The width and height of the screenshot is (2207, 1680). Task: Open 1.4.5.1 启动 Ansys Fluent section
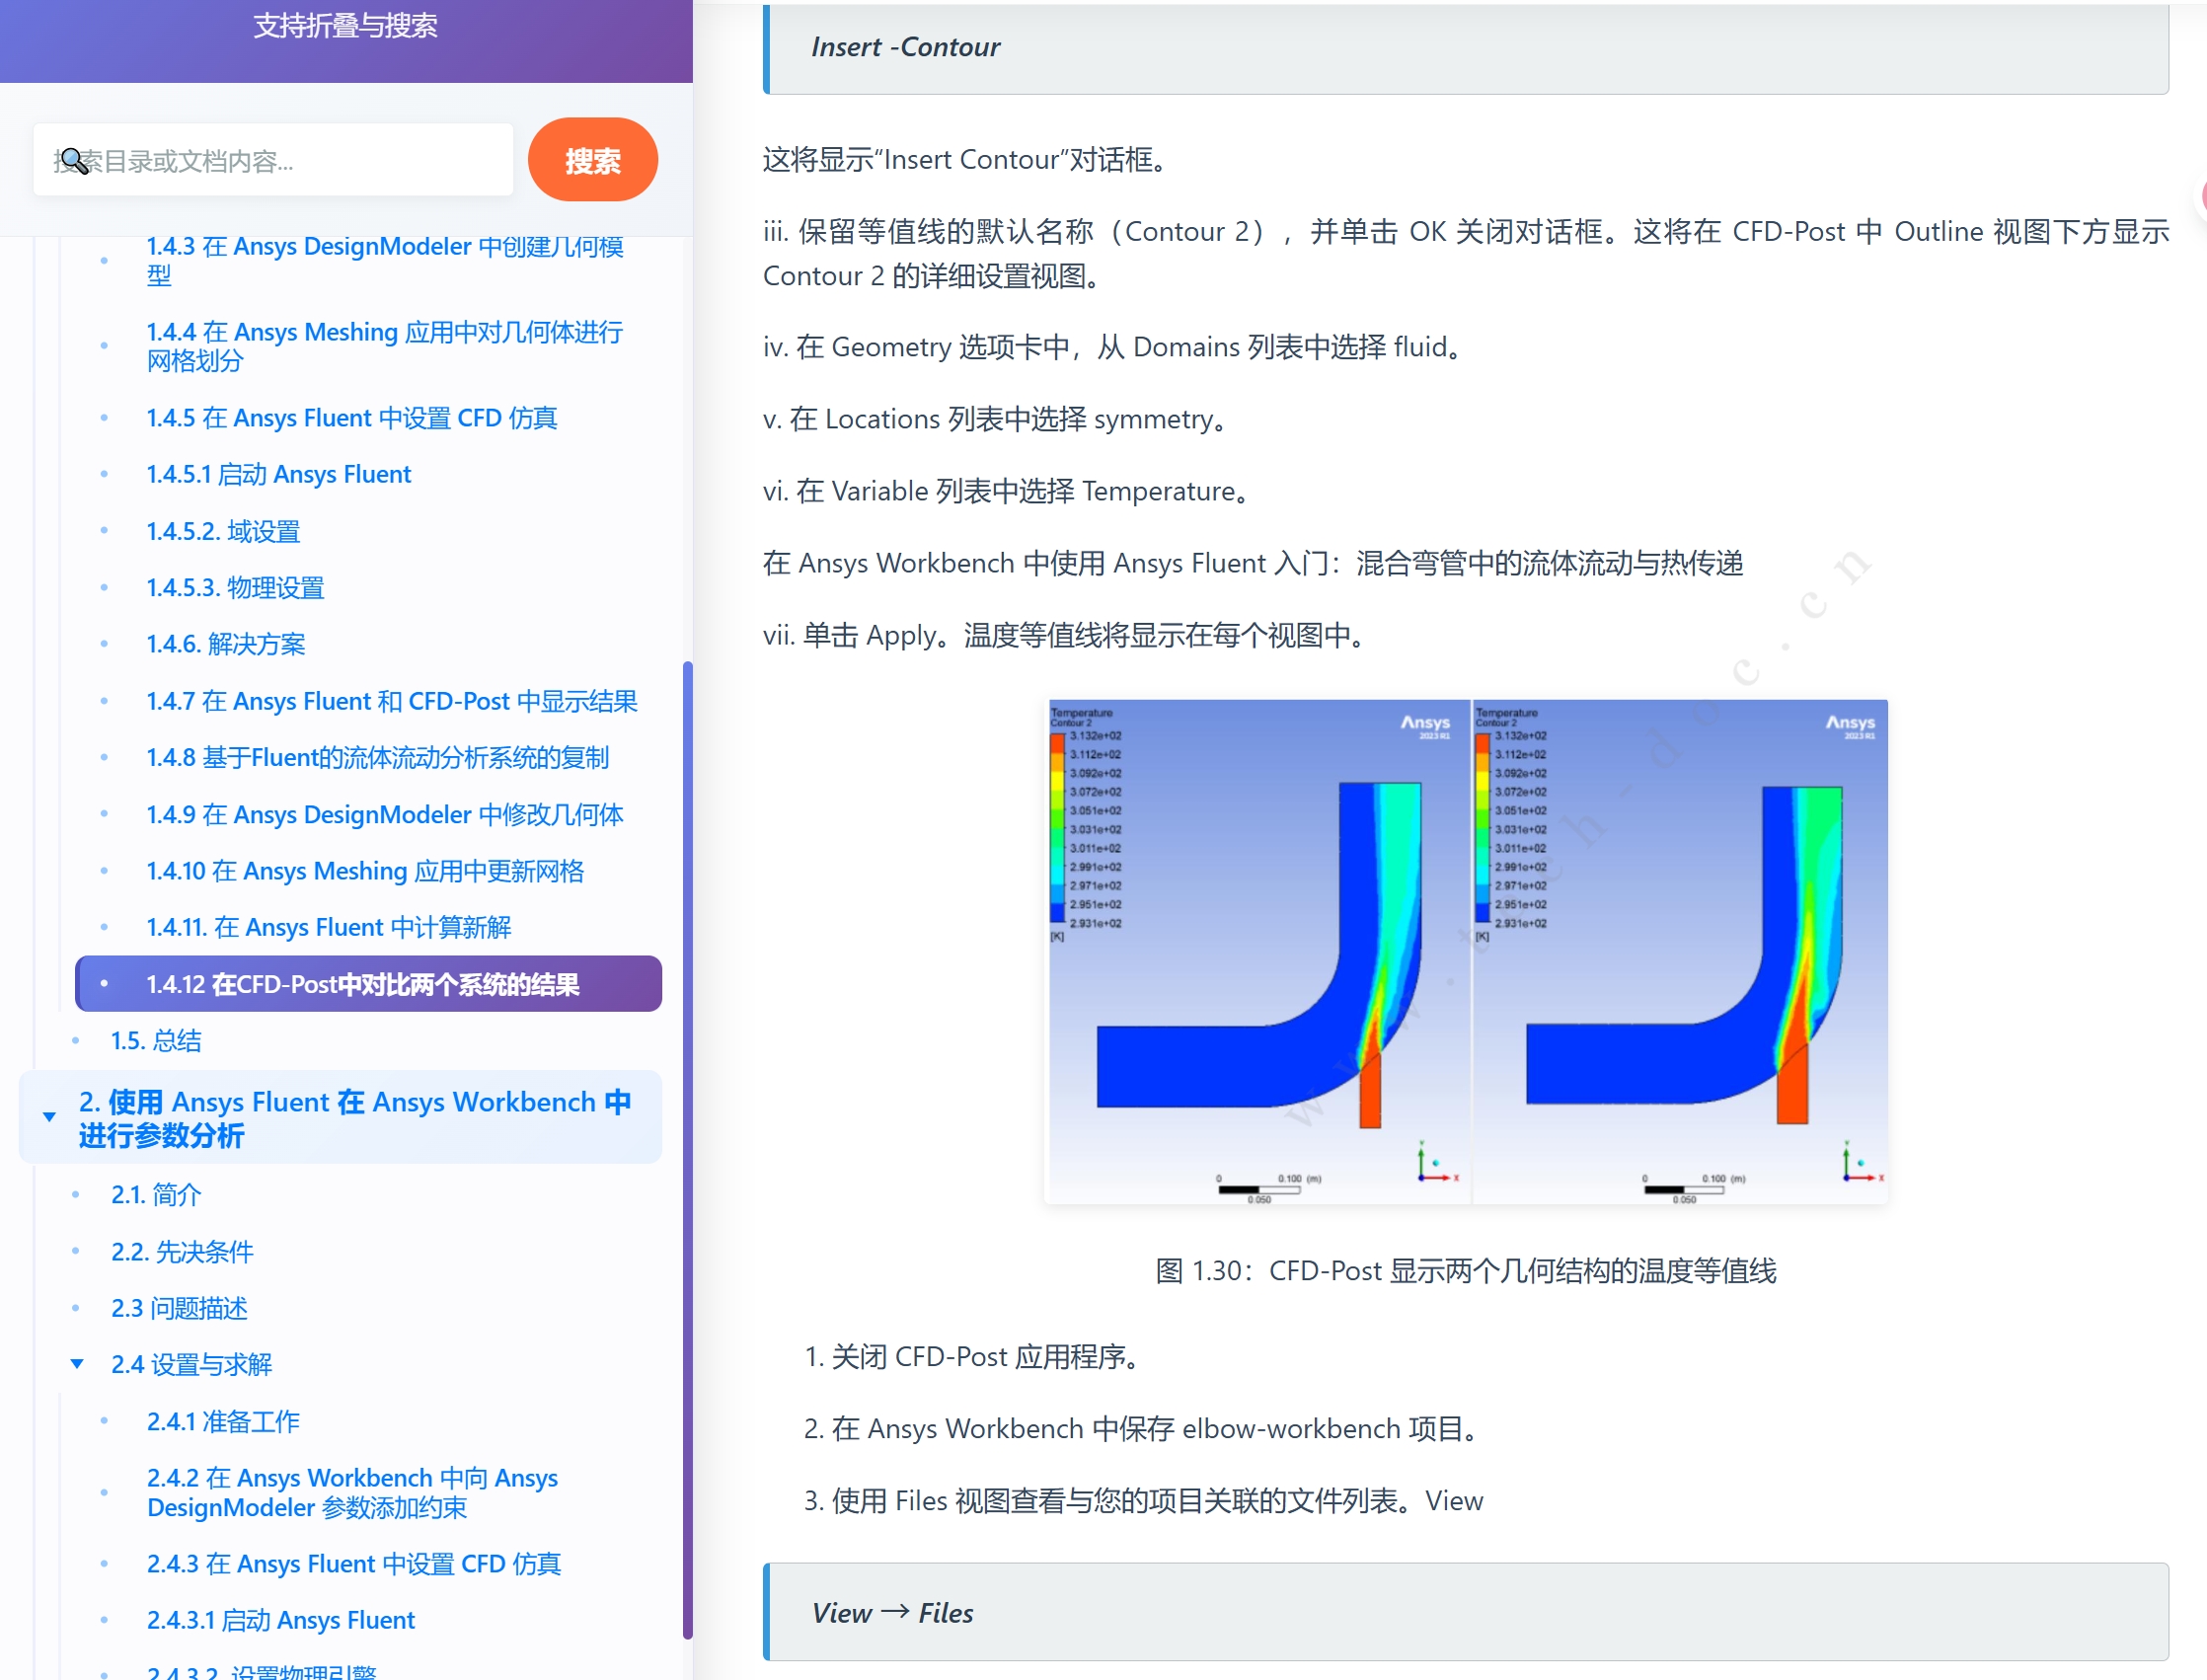(278, 474)
